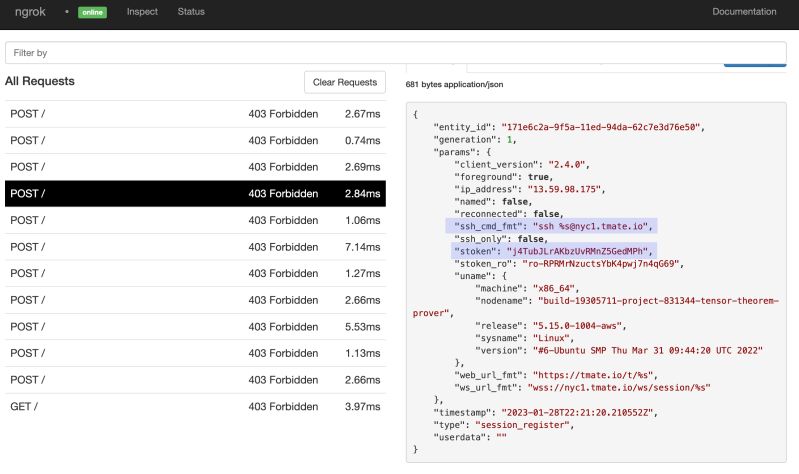Click the version value #6-Ubuntu SMP
This screenshot has height=474, width=799.
(648, 351)
